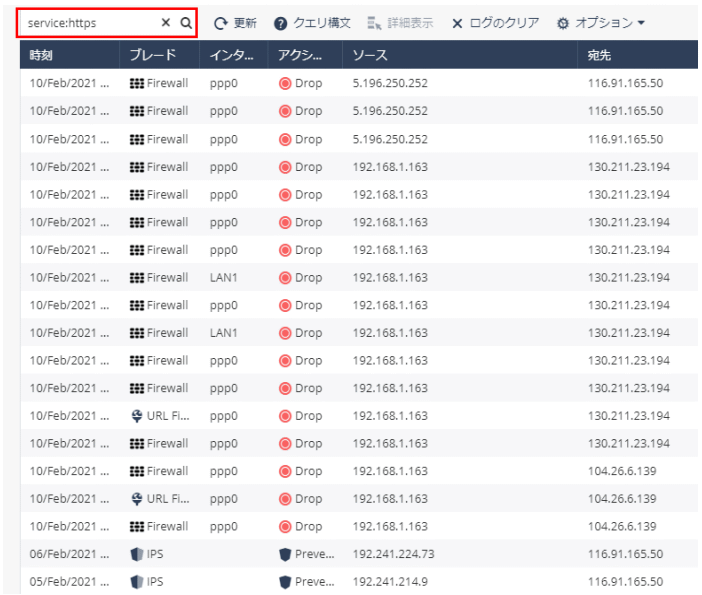The width and height of the screenshot is (702, 595).
Task: Click the IPS shield icon for 192.241.224.73
Action: coord(137,554)
